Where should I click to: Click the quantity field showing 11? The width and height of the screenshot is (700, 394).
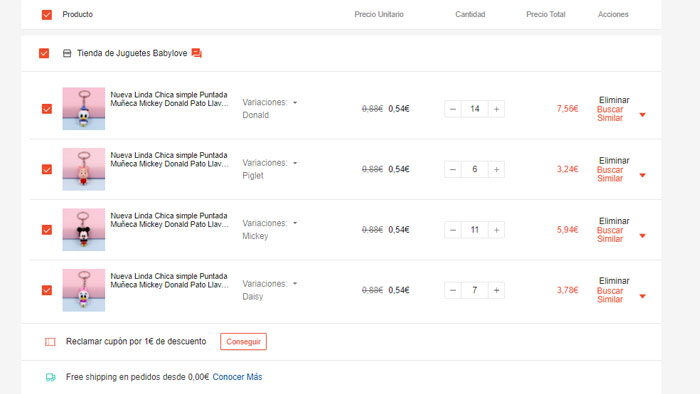coord(475,230)
